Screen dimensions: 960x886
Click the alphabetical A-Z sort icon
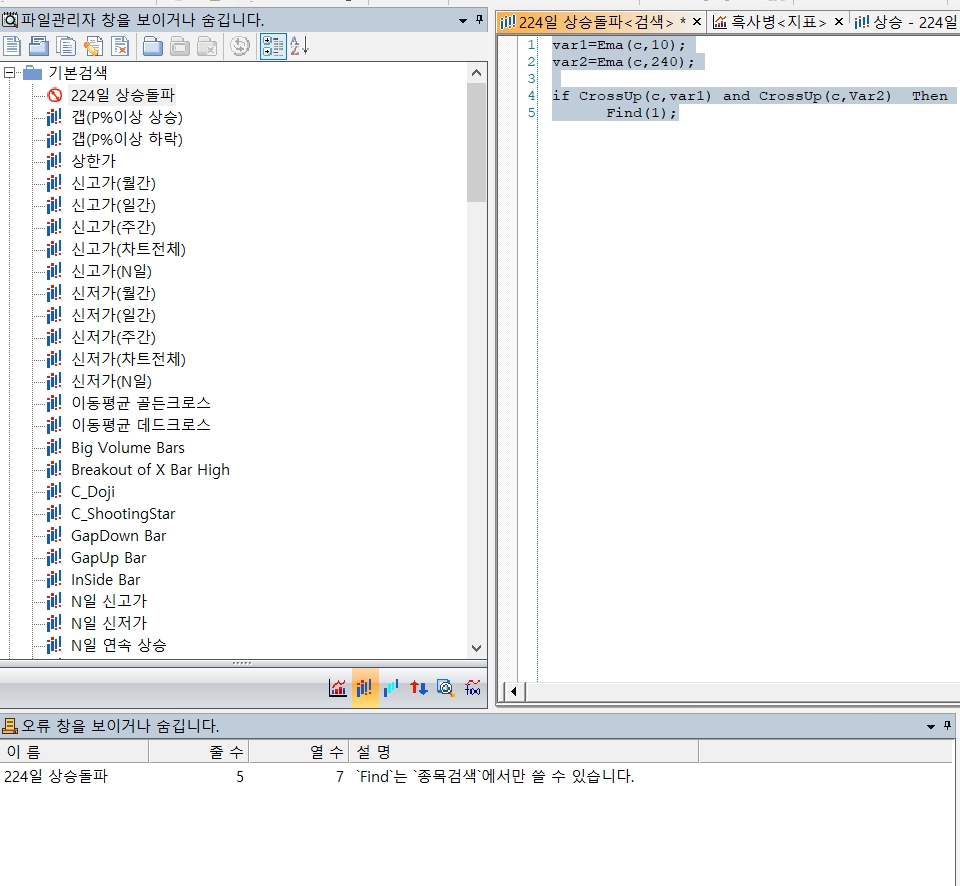(x=299, y=45)
